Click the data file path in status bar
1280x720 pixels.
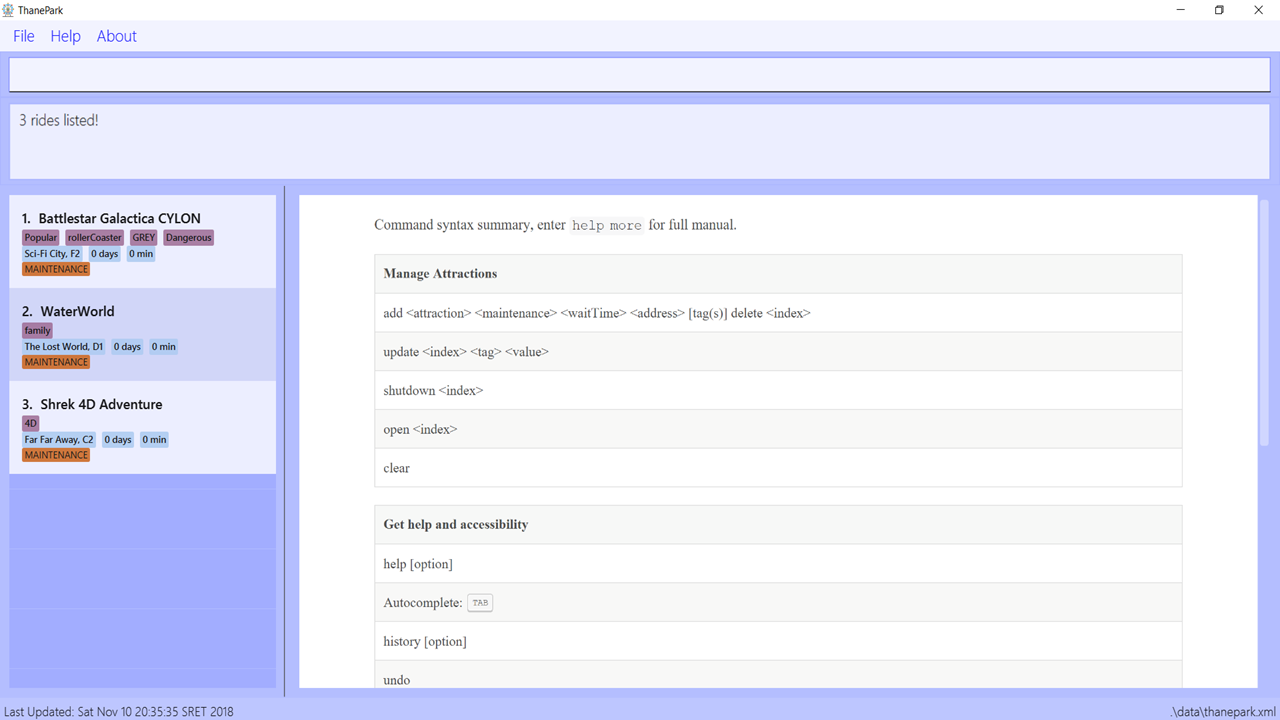(x=1224, y=712)
